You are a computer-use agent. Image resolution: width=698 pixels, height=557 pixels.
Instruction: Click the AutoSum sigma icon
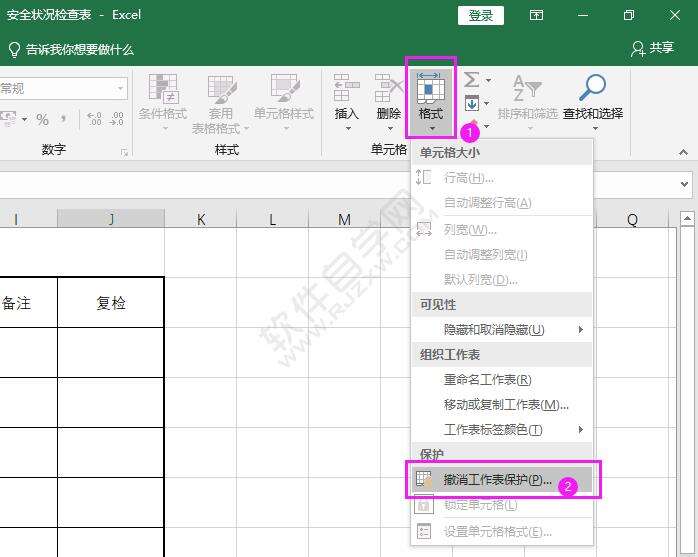tap(471, 80)
